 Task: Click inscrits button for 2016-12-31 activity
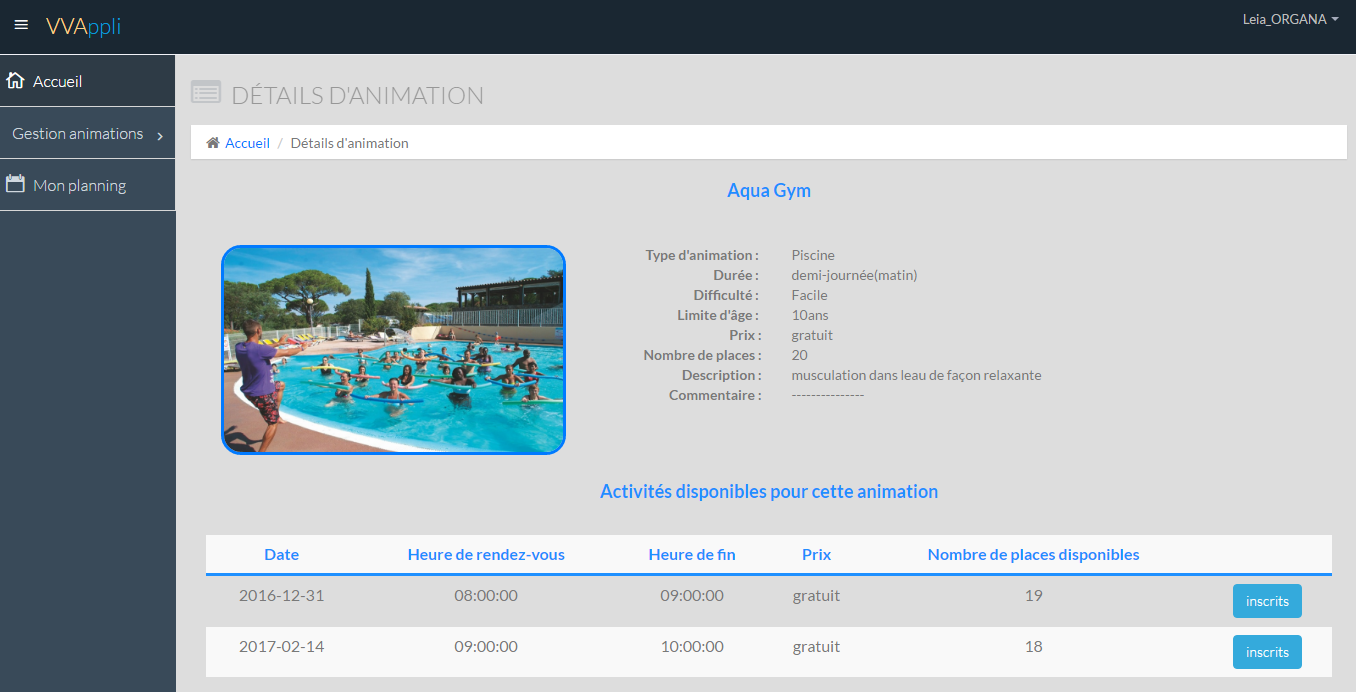click(1267, 601)
